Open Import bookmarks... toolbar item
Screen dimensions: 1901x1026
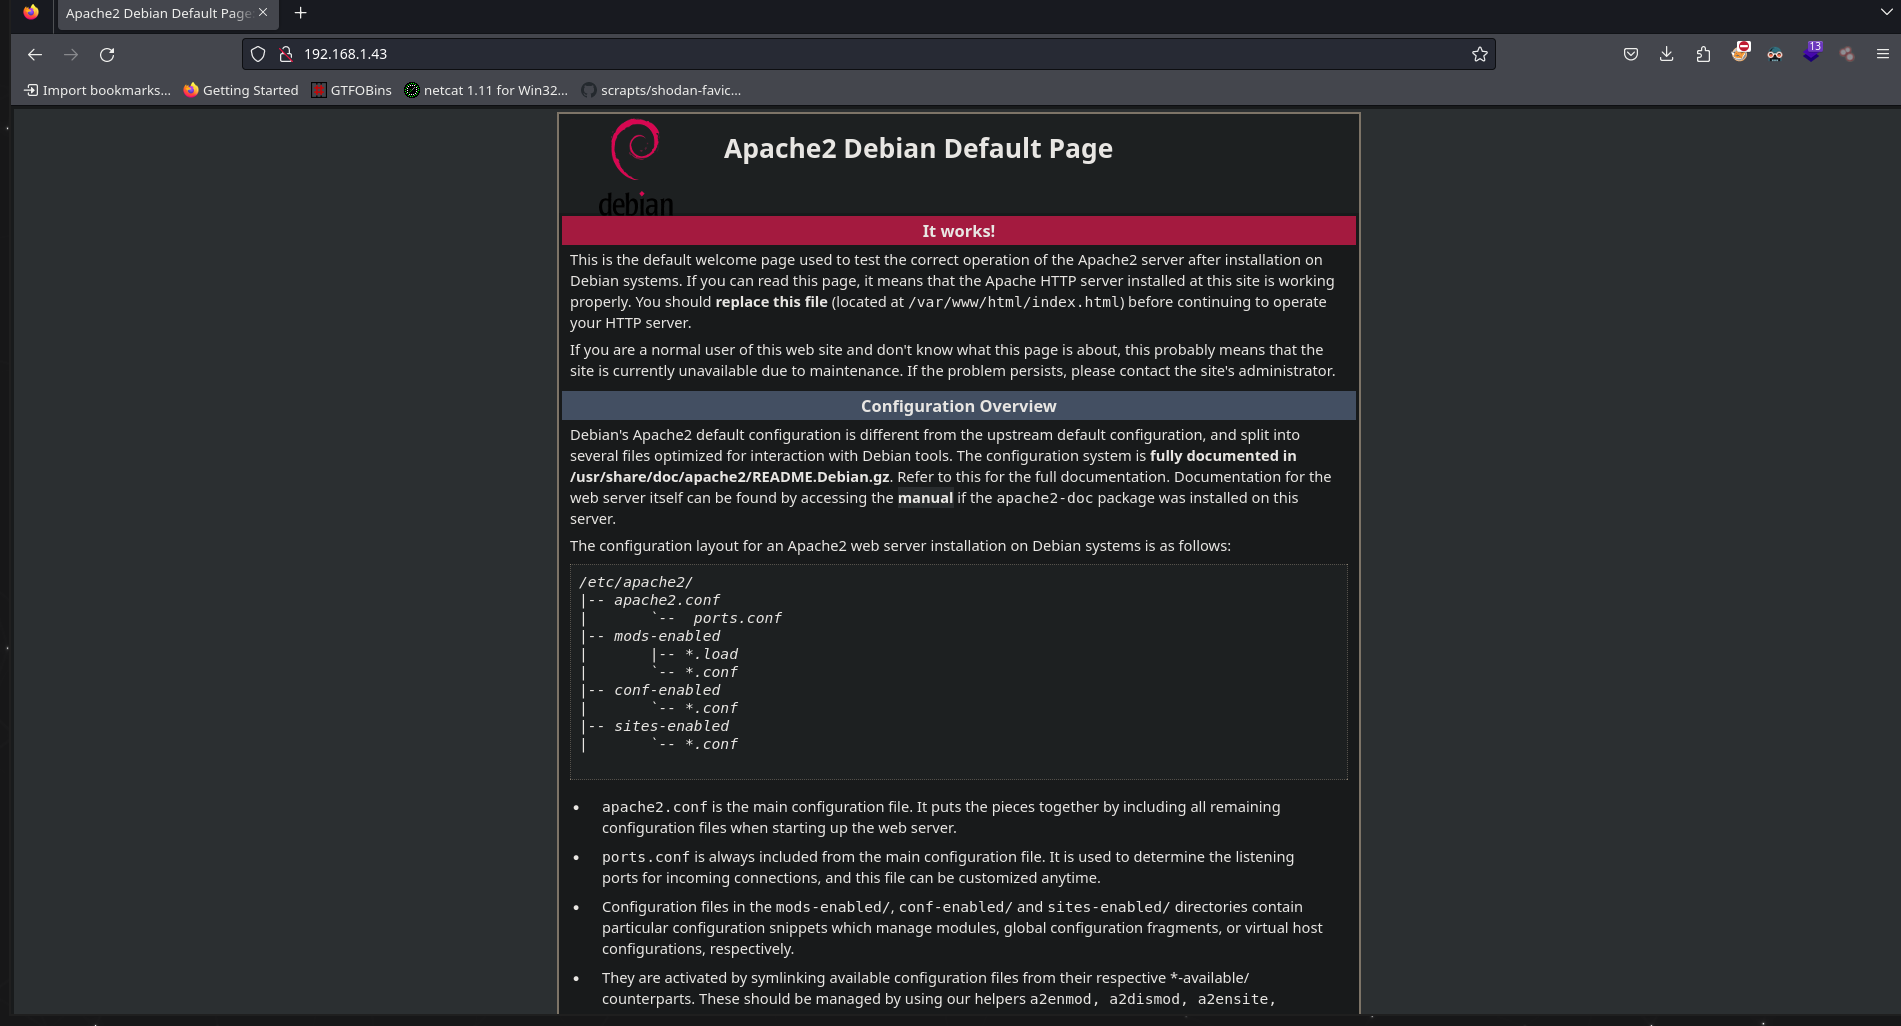pyautogui.click(x=97, y=90)
